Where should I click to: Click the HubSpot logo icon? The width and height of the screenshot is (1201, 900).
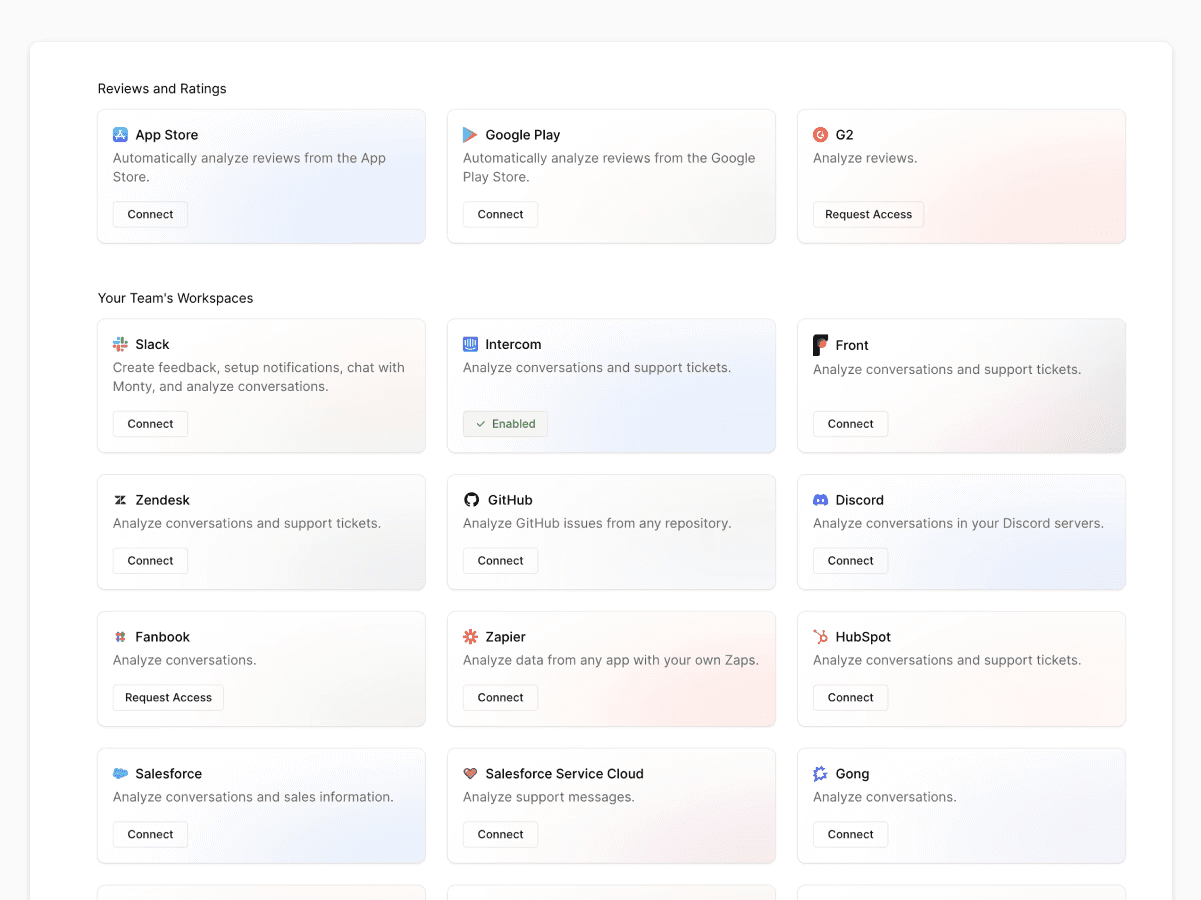(x=820, y=637)
